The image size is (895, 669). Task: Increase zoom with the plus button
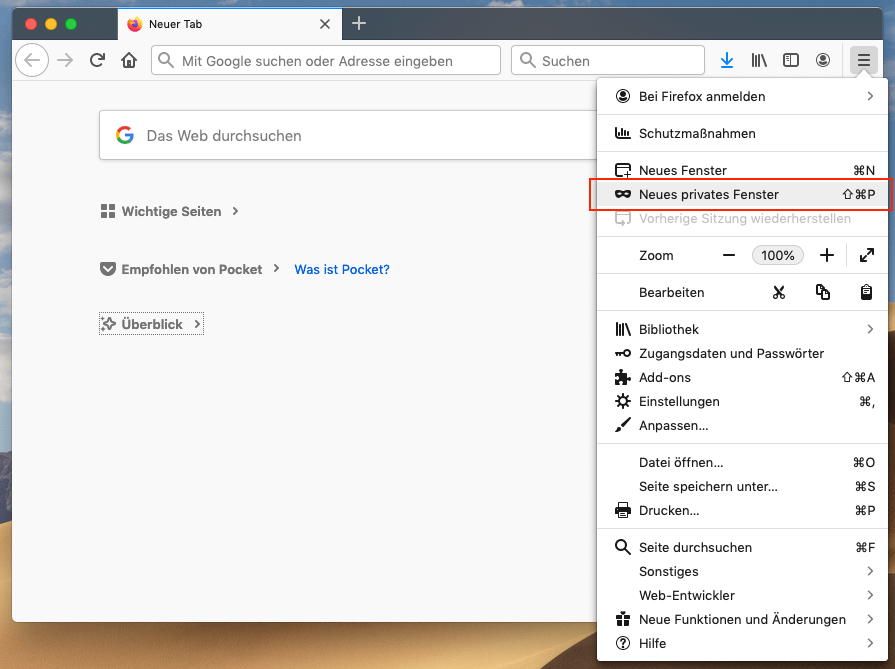[827, 255]
